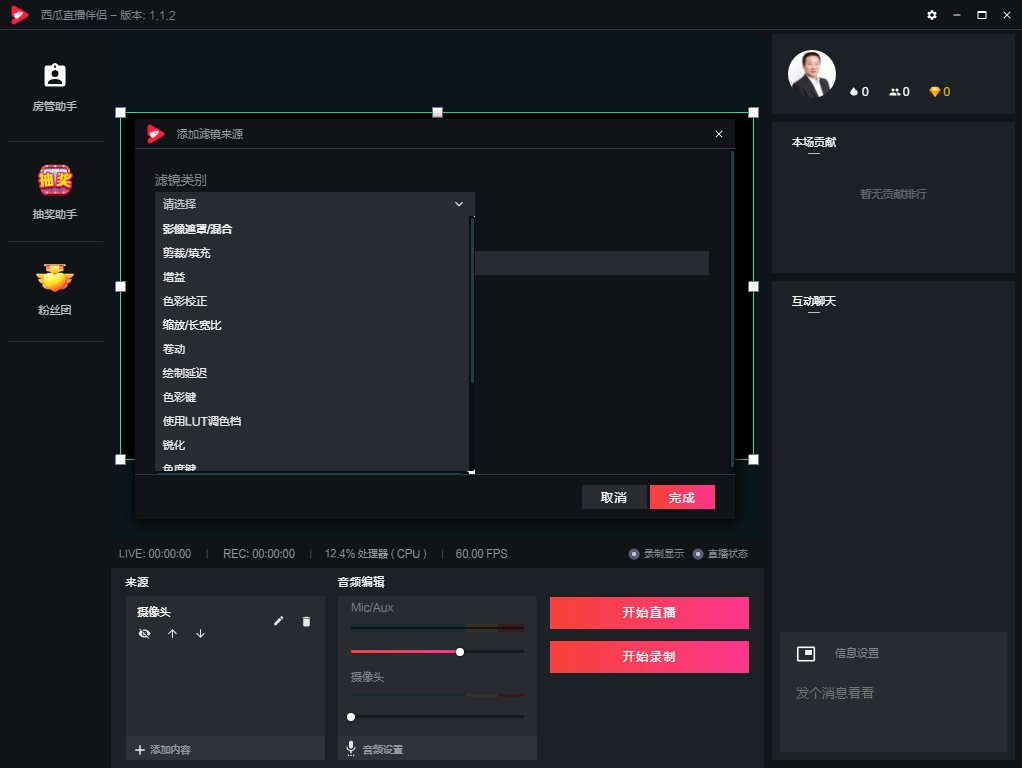1022x768 pixels.
Task: Switch to the 互动聊天 section
Action: [814, 301]
